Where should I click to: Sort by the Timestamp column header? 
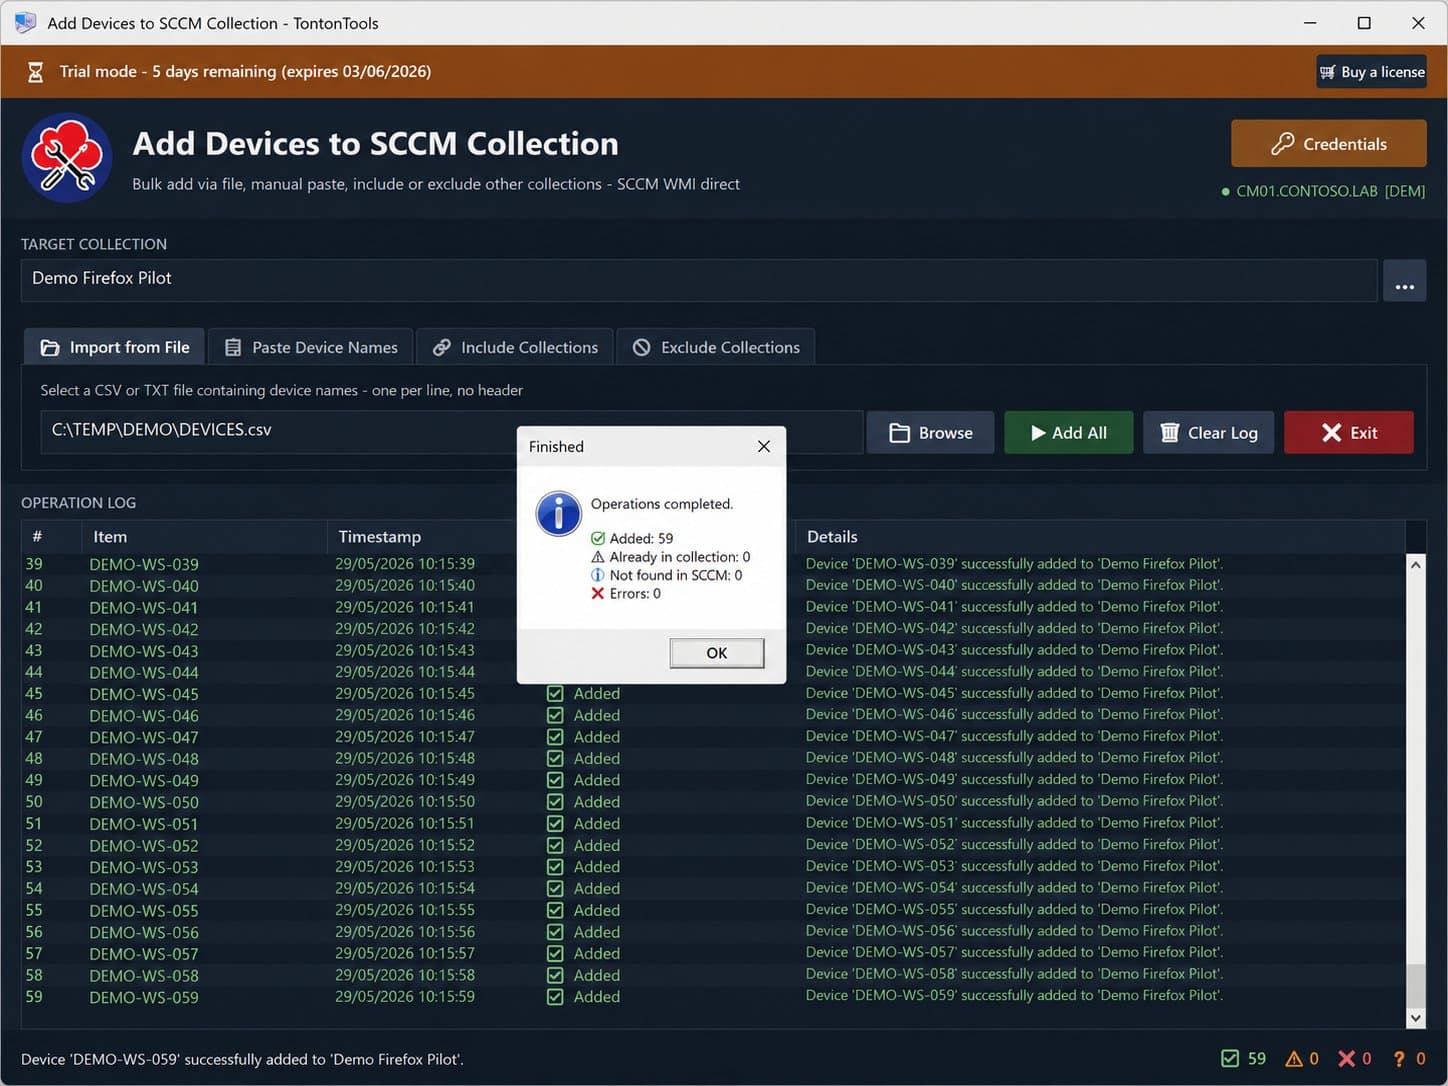point(422,537)
